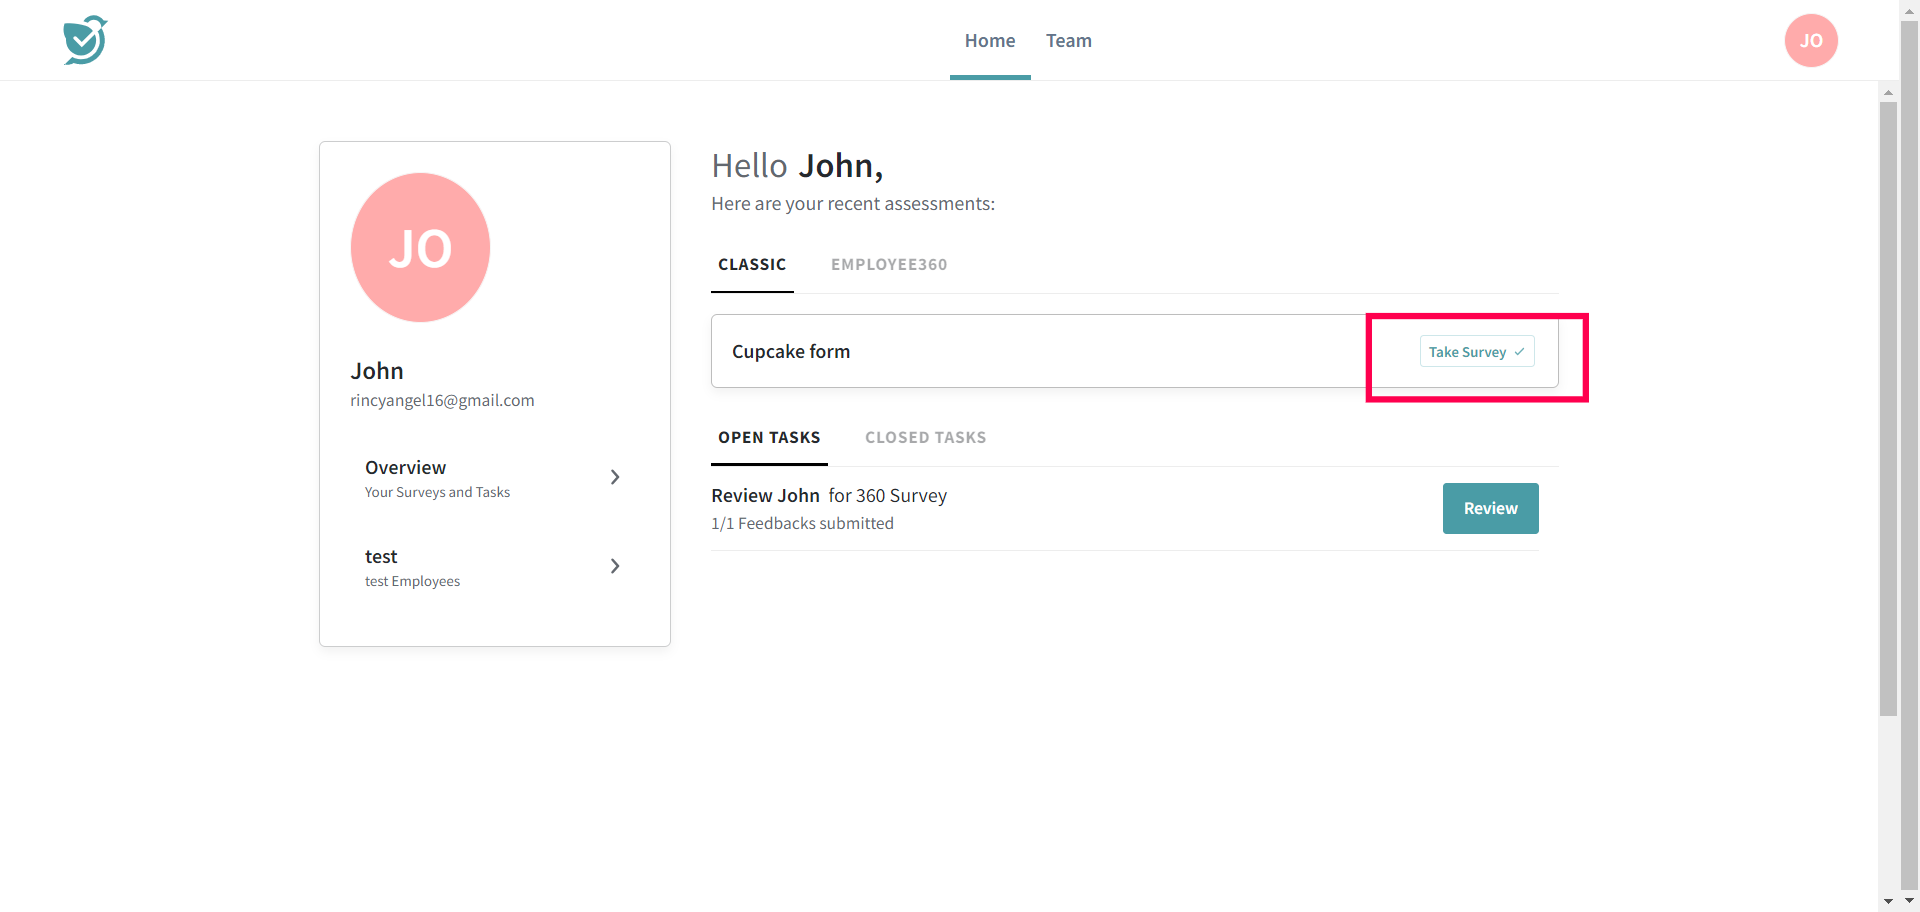This screenshot has width=1920, height=912.
Task: Click the checkmark icon on Take Survey
Action: tap(1519, 352)
